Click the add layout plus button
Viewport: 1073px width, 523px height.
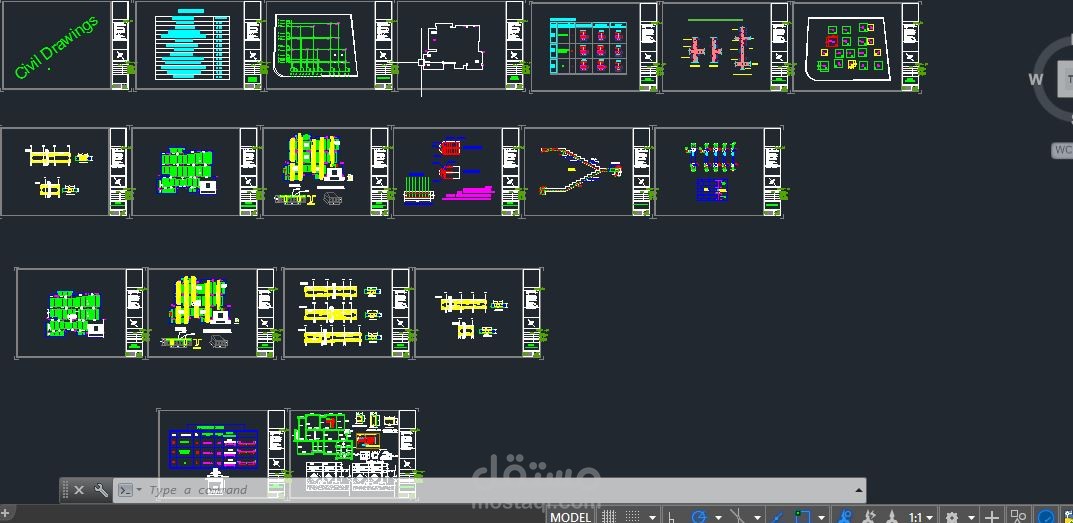[x=5, y=513]
